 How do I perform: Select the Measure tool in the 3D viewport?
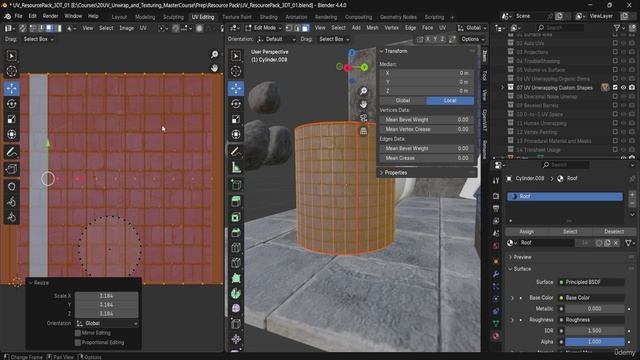(x=236, y=167)
